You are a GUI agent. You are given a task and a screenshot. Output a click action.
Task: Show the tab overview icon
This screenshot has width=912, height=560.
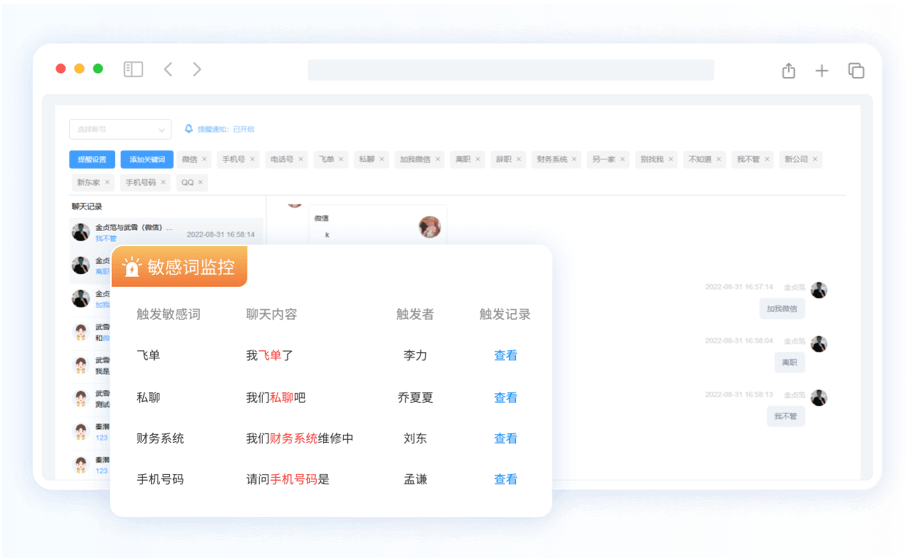click(x=856, y=70)
